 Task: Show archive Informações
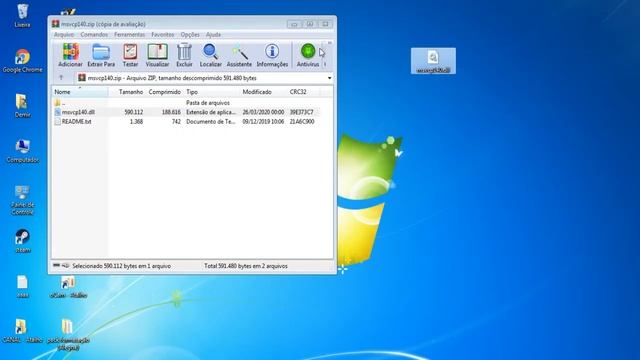coord(272,55)
